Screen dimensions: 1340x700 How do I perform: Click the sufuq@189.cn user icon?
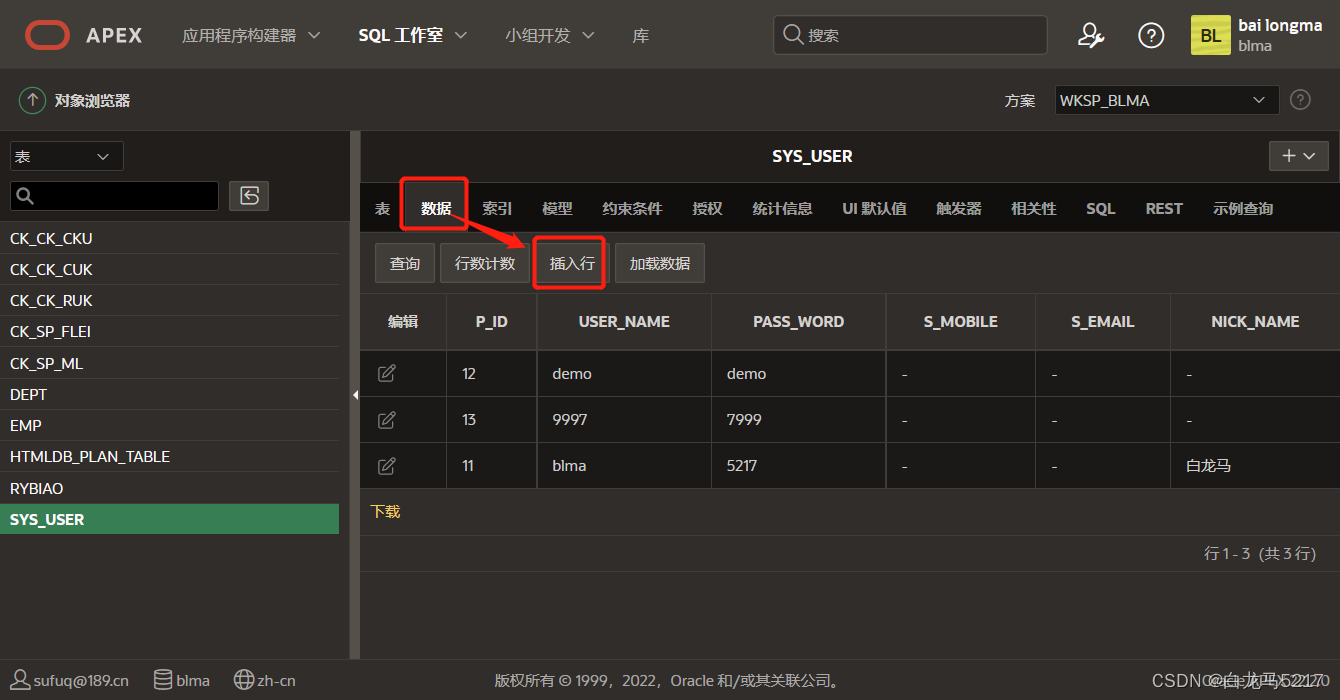[19, 680]
